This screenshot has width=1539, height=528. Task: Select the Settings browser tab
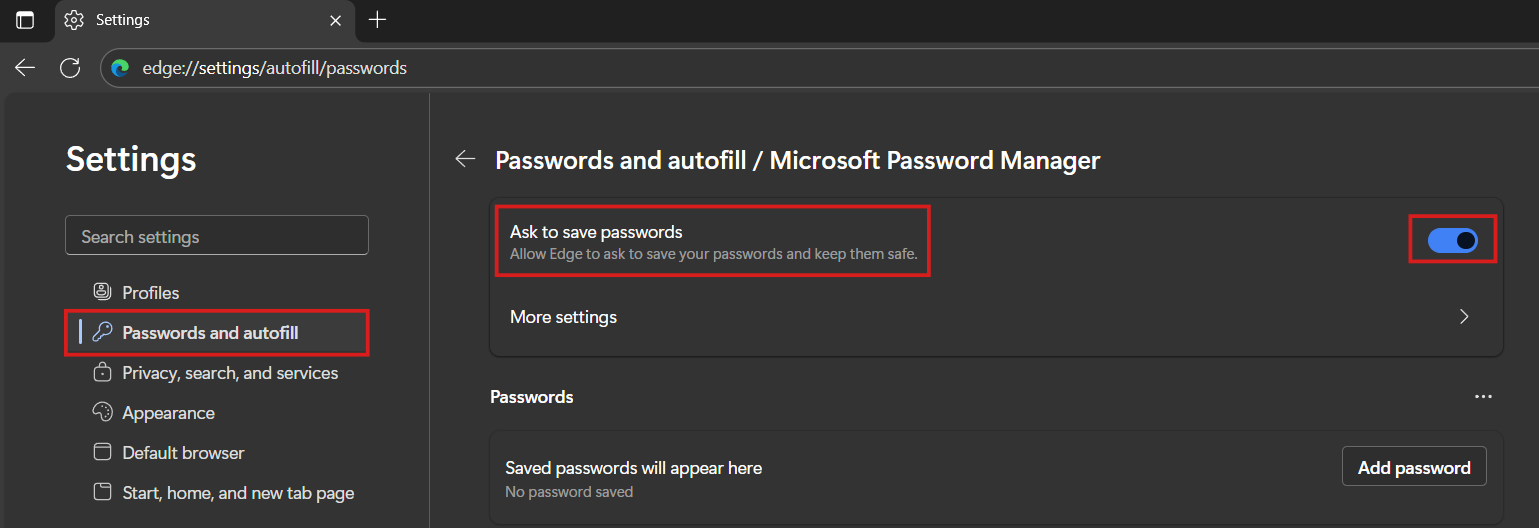(x=190, y=20)
